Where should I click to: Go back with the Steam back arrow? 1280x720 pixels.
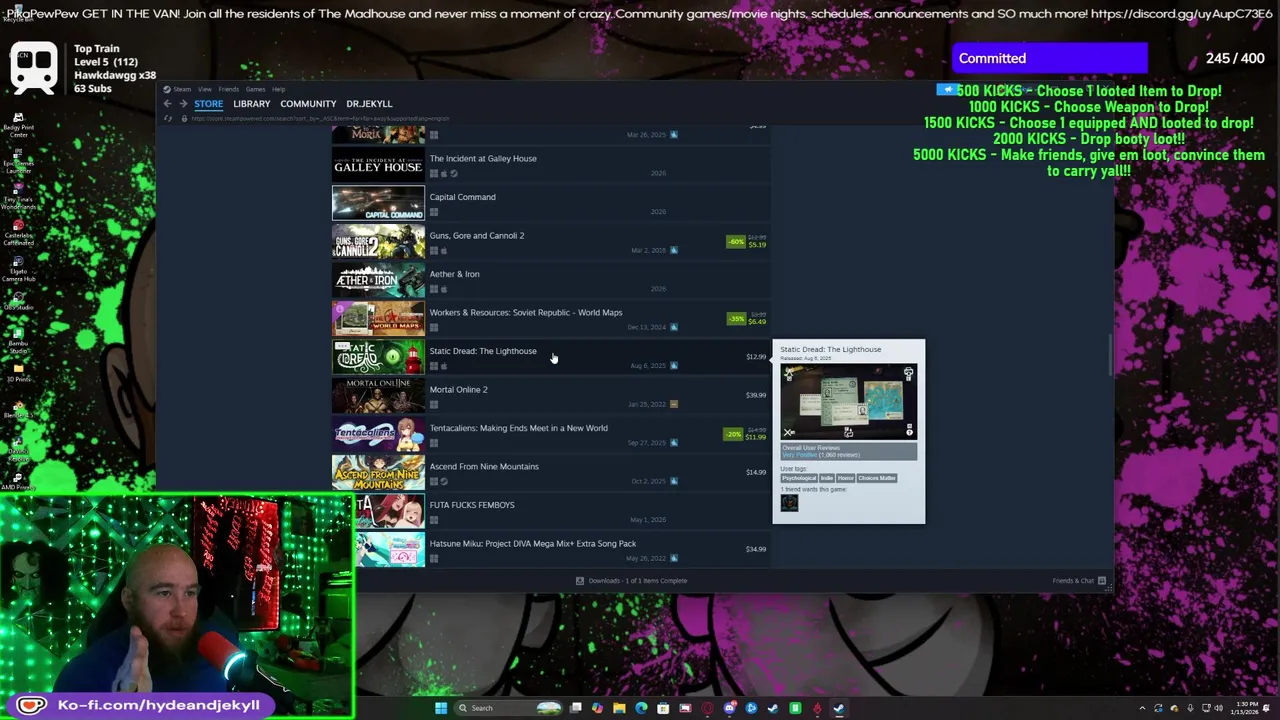[167, 104]
